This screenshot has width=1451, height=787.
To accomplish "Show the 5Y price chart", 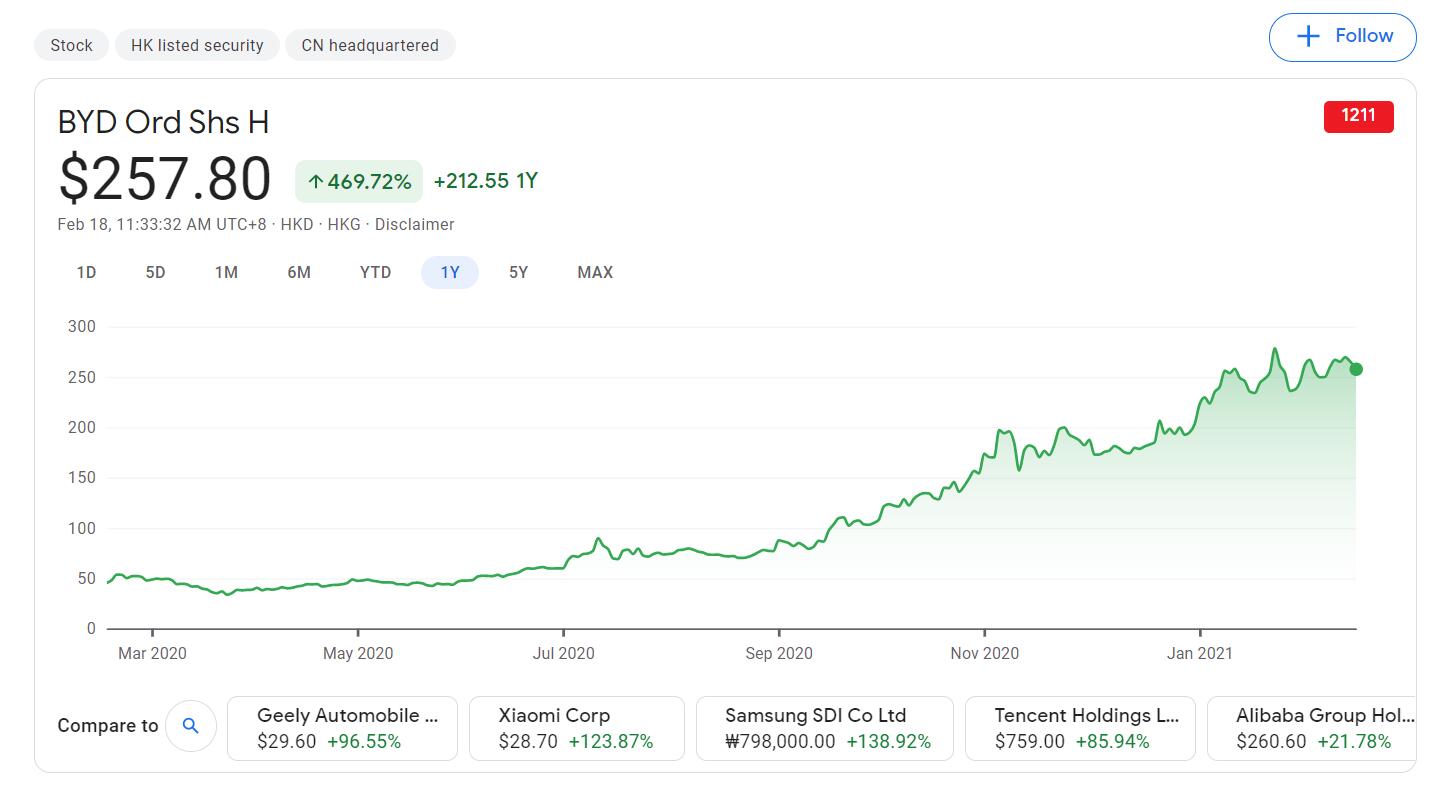I will (x=518, y=272).
